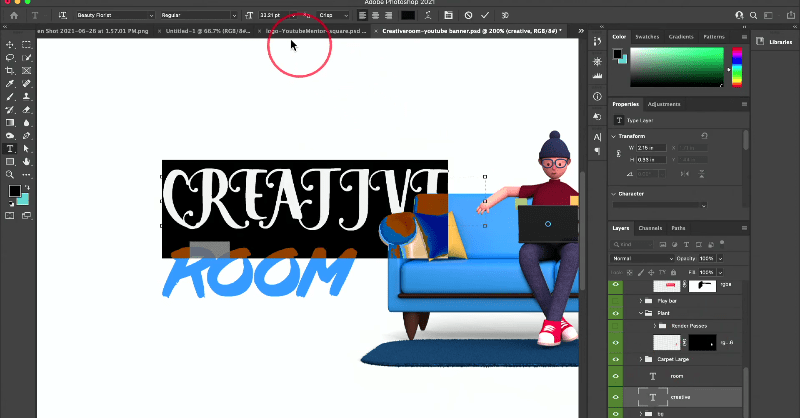Click the Home icon in options bar

[x=14, y=15]
